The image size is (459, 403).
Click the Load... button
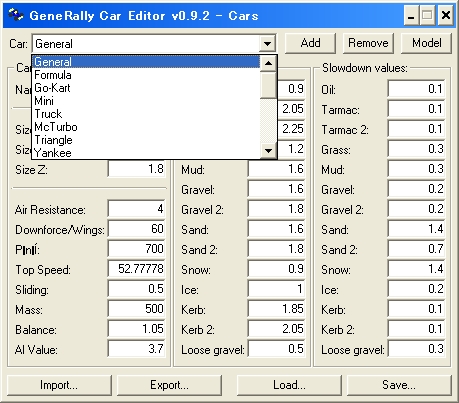coord(289,385)
